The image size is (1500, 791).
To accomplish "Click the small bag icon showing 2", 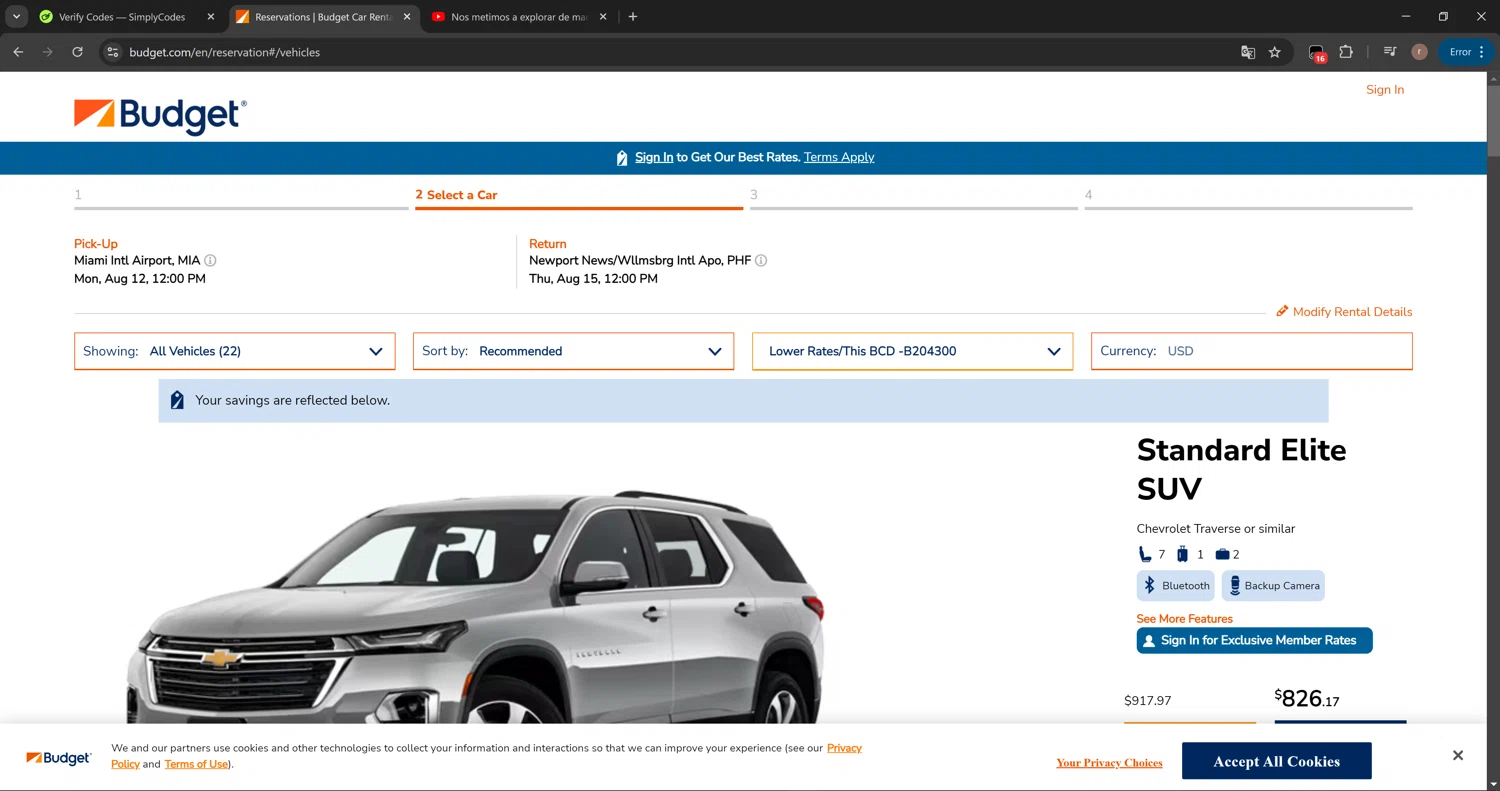I will (x=1221, y=554).
